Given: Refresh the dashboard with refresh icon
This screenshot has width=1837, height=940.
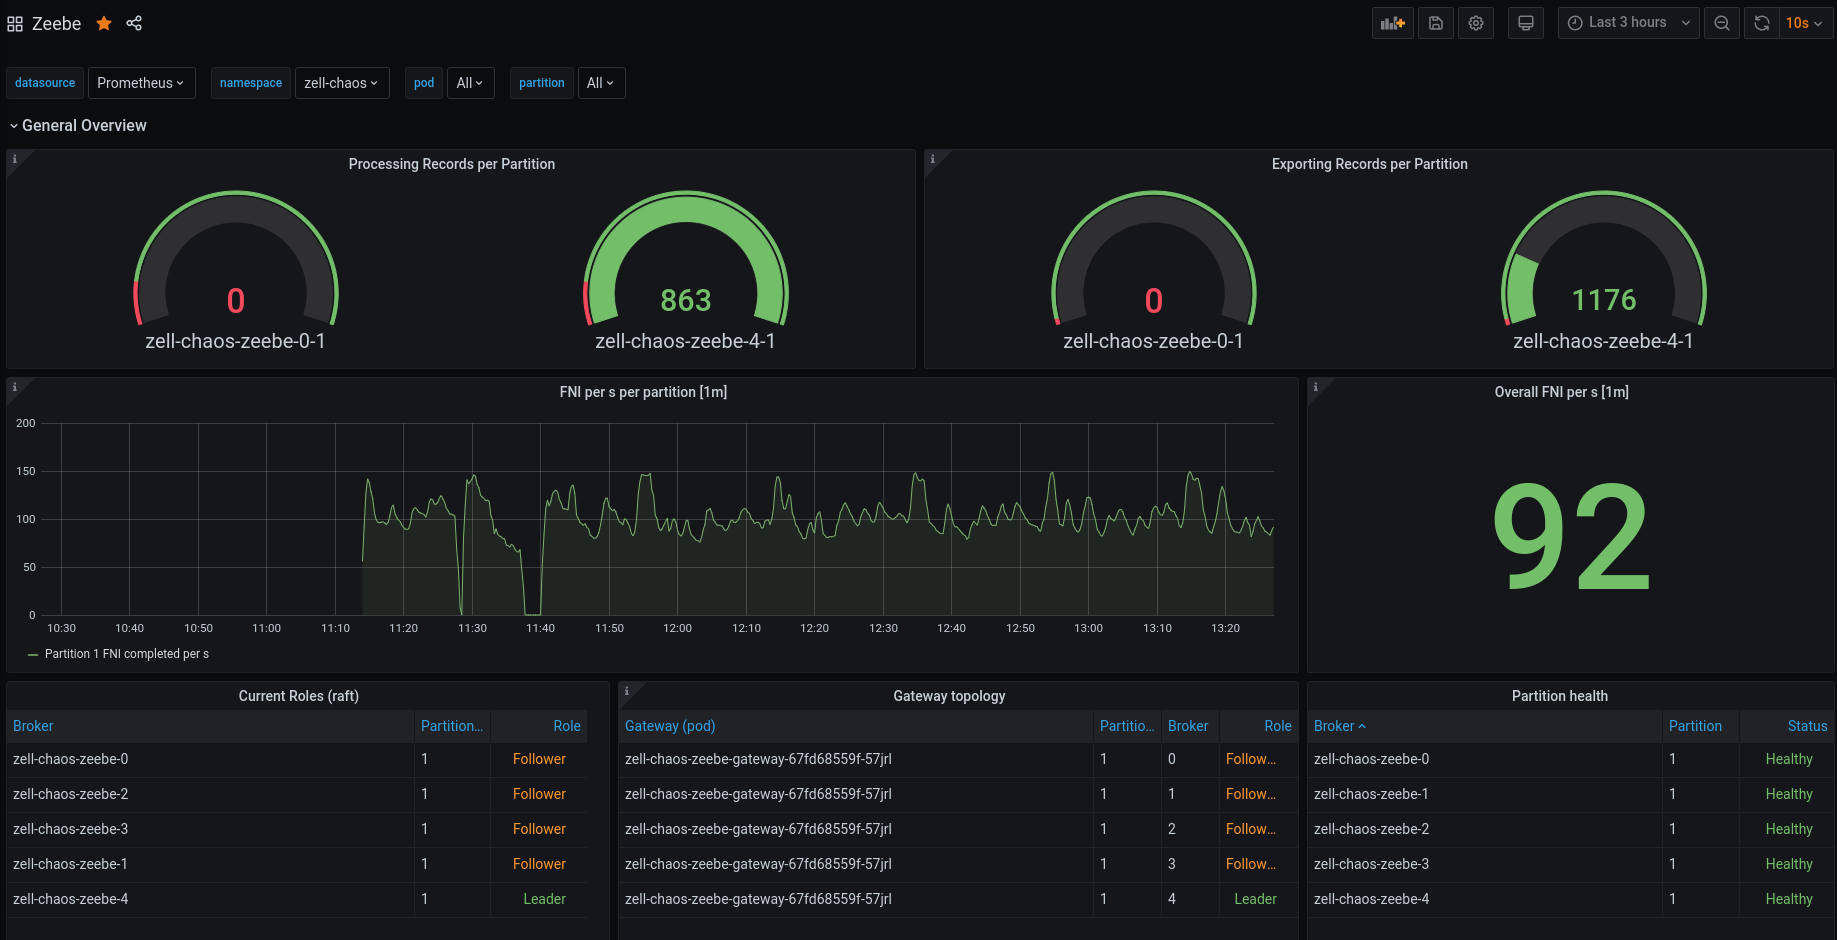Looking at the screenshot, I should pyautogui.click(x=1762, y=23).
